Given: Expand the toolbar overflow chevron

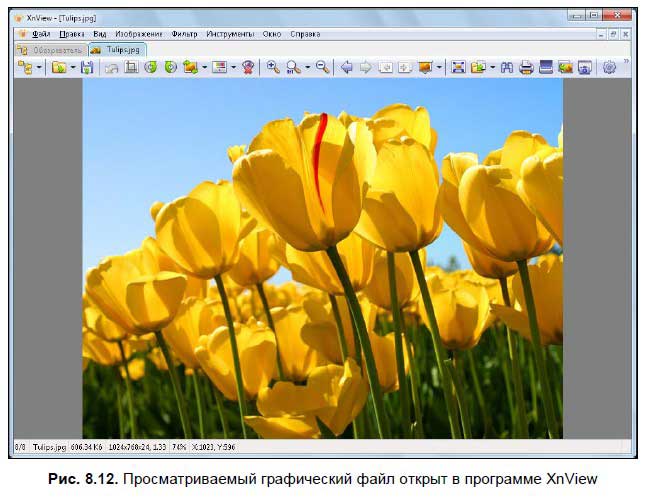Looking at the screenshot, I should pyautogui.click(x=627, y=62).
